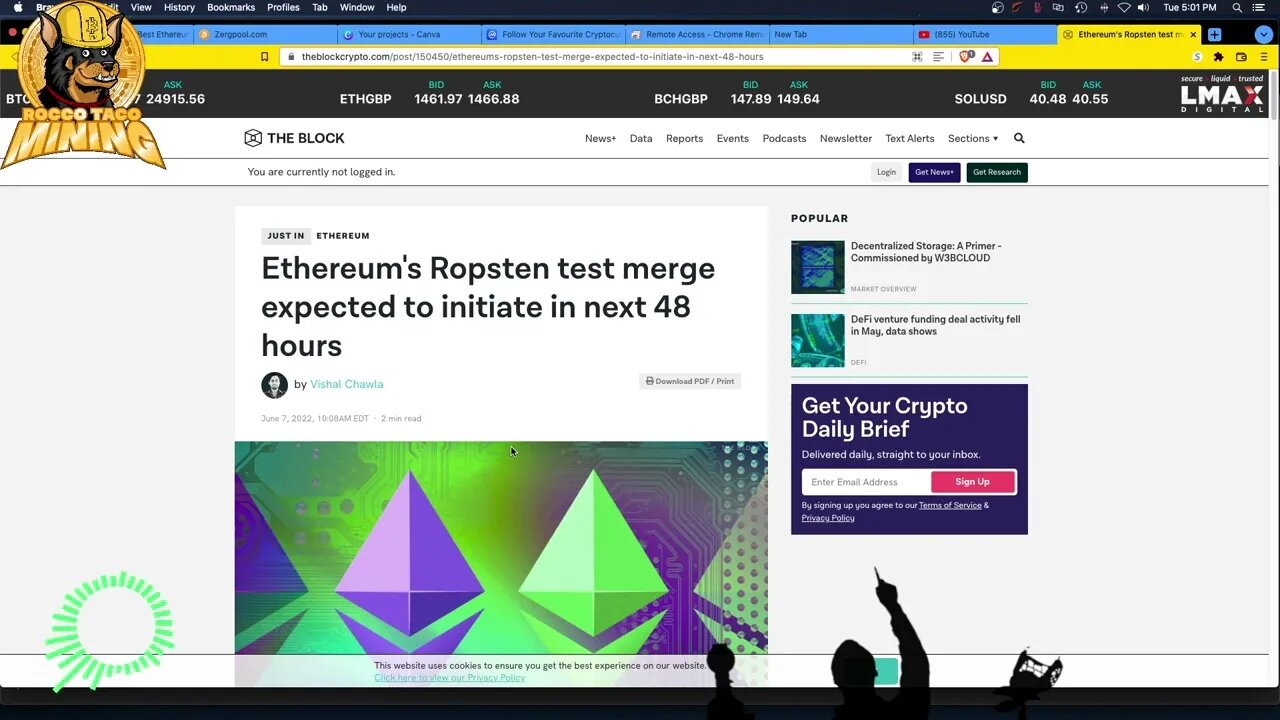1280x720 pixels.
Task: Open the Newsletter nav item
Action: click(846, 138)
